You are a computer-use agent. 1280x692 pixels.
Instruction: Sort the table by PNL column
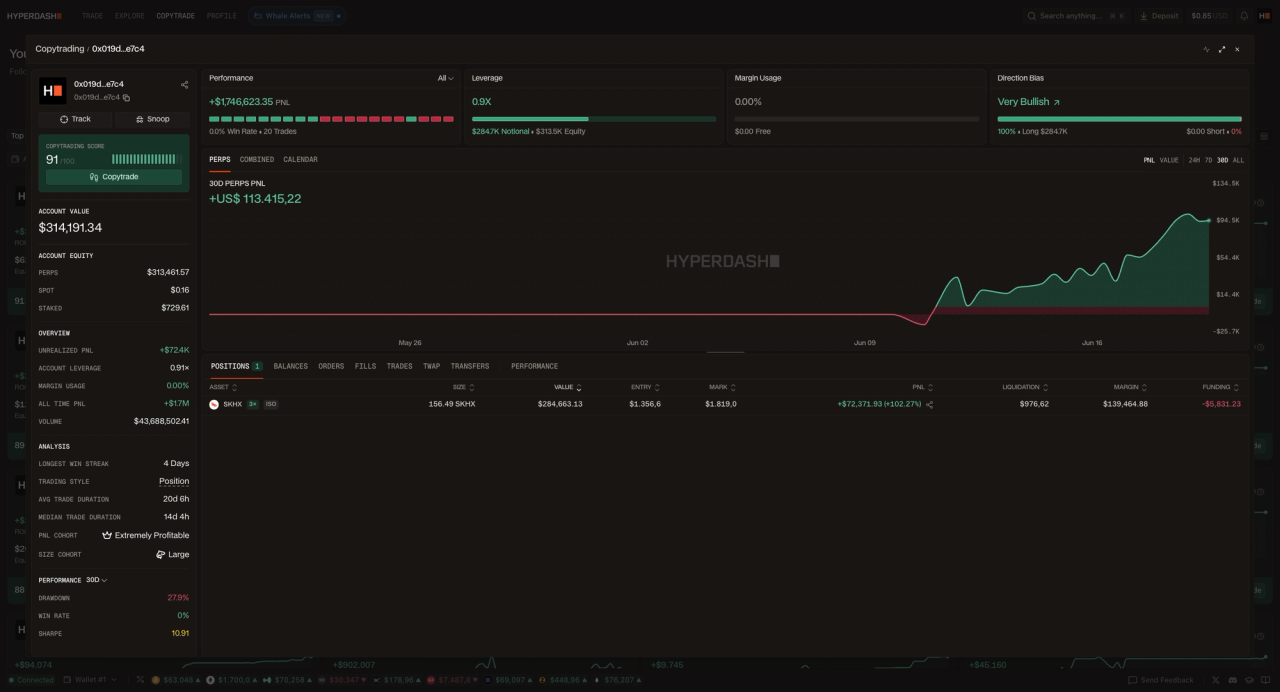point(922,387)
